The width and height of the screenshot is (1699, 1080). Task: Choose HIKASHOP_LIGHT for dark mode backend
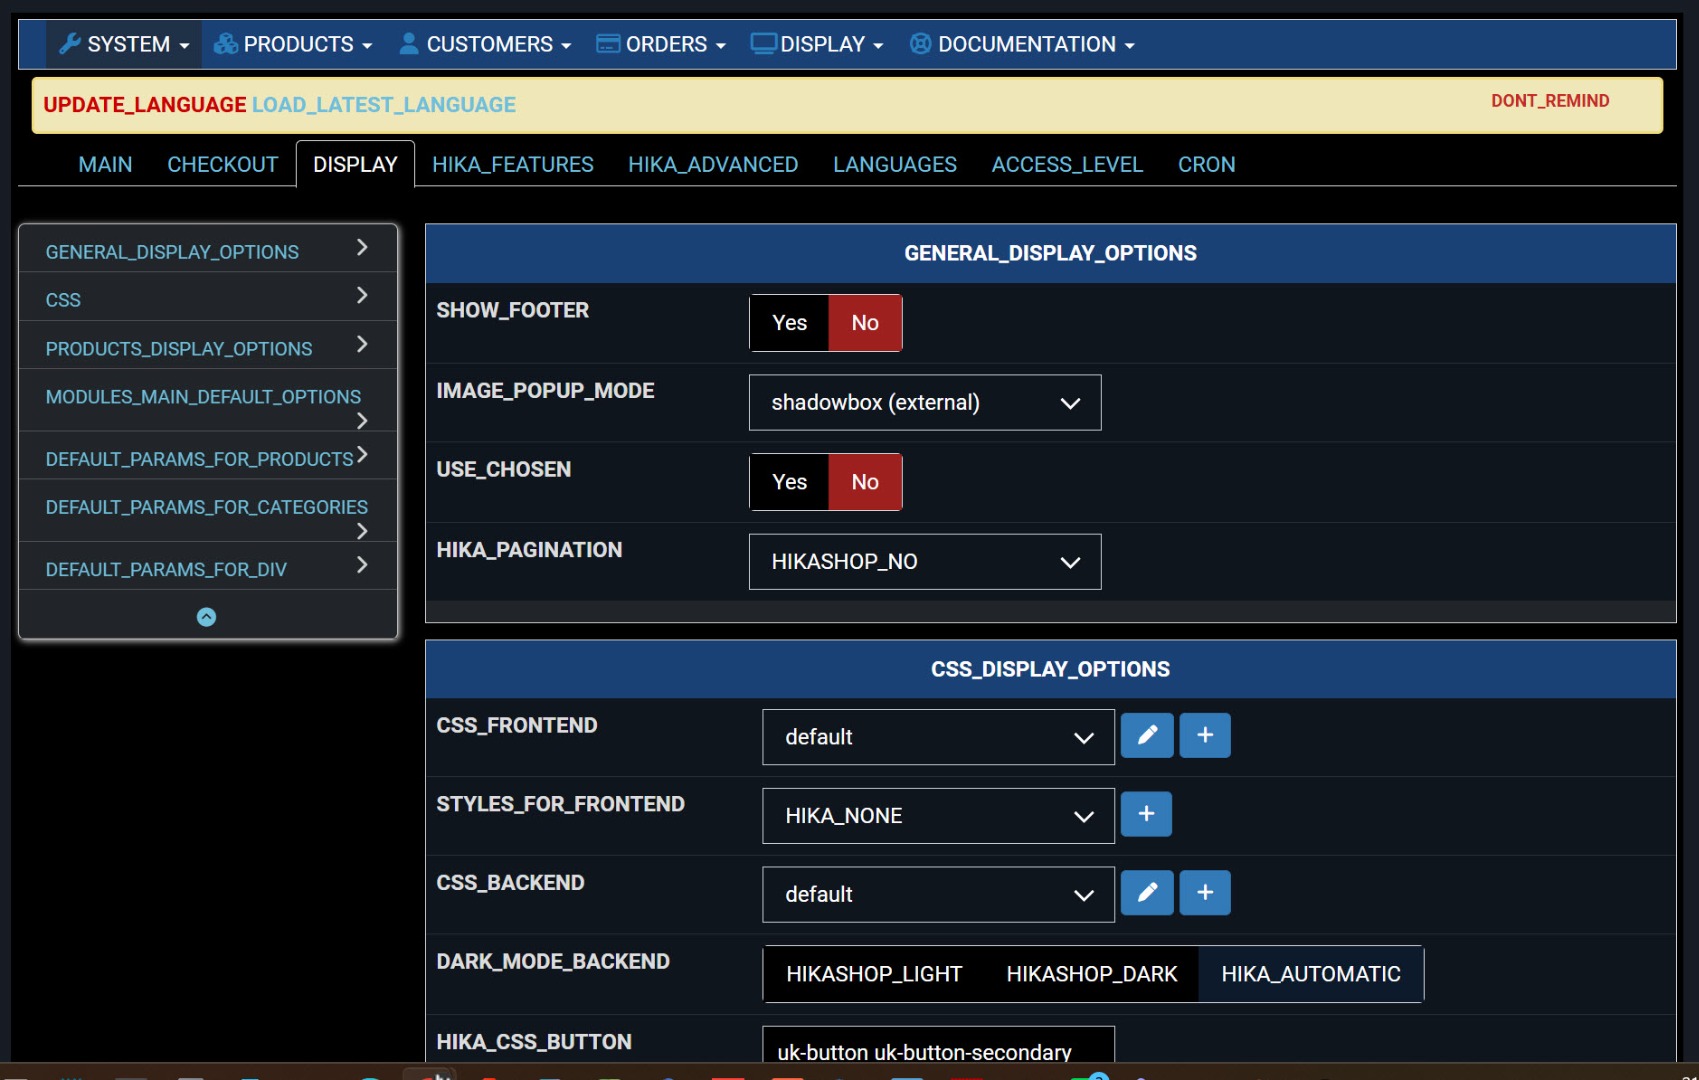(x=874, y=974)
